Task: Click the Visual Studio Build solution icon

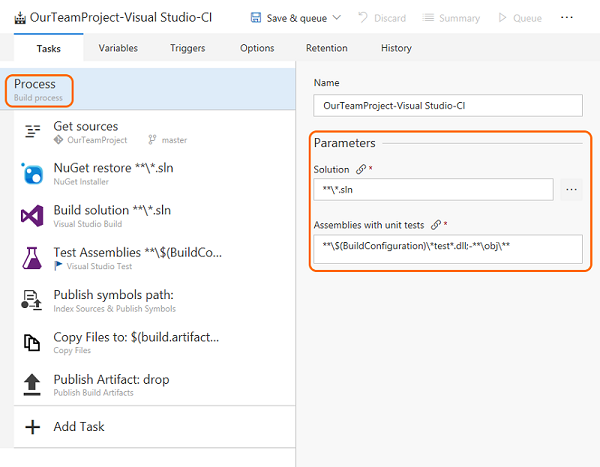Action: click(x=32, y=216)
